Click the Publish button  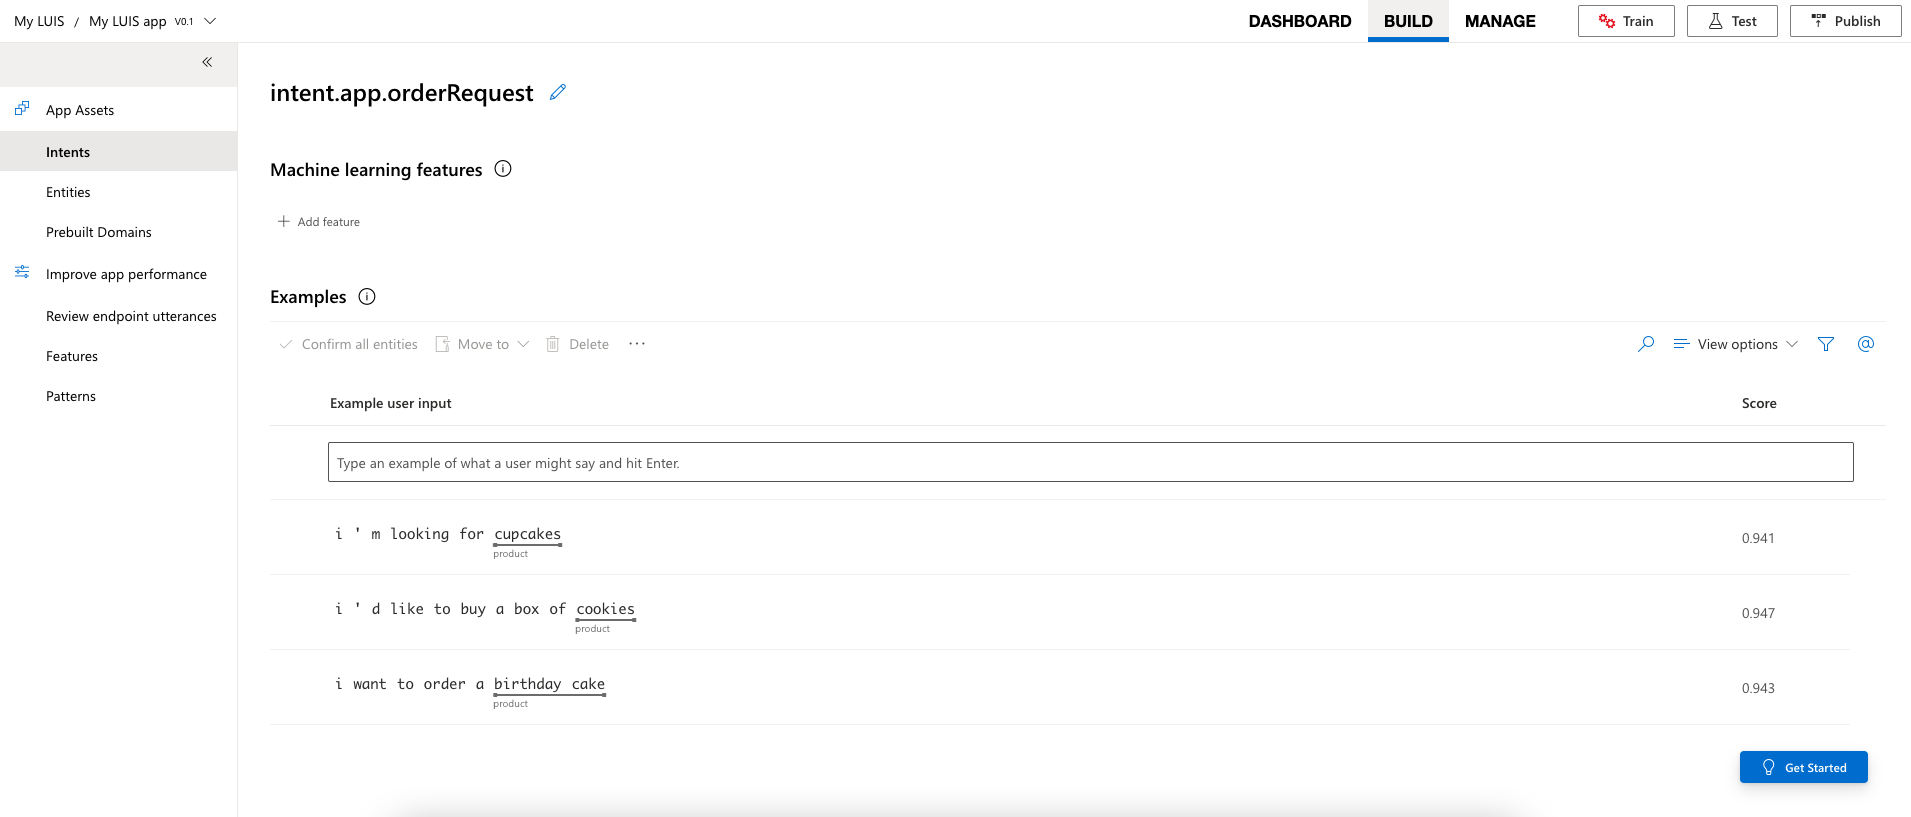tap(1845, 21)
